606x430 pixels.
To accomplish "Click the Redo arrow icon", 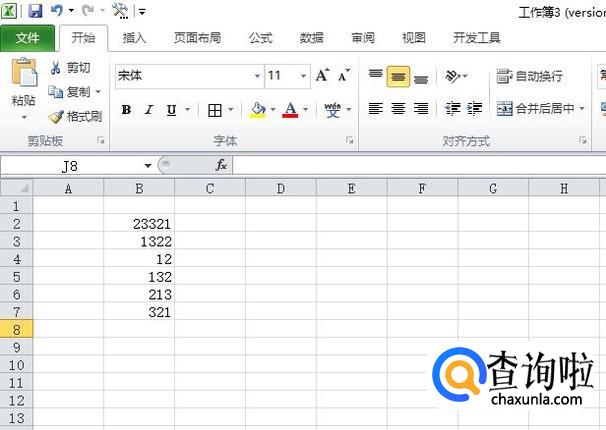I will coord(88,10).
